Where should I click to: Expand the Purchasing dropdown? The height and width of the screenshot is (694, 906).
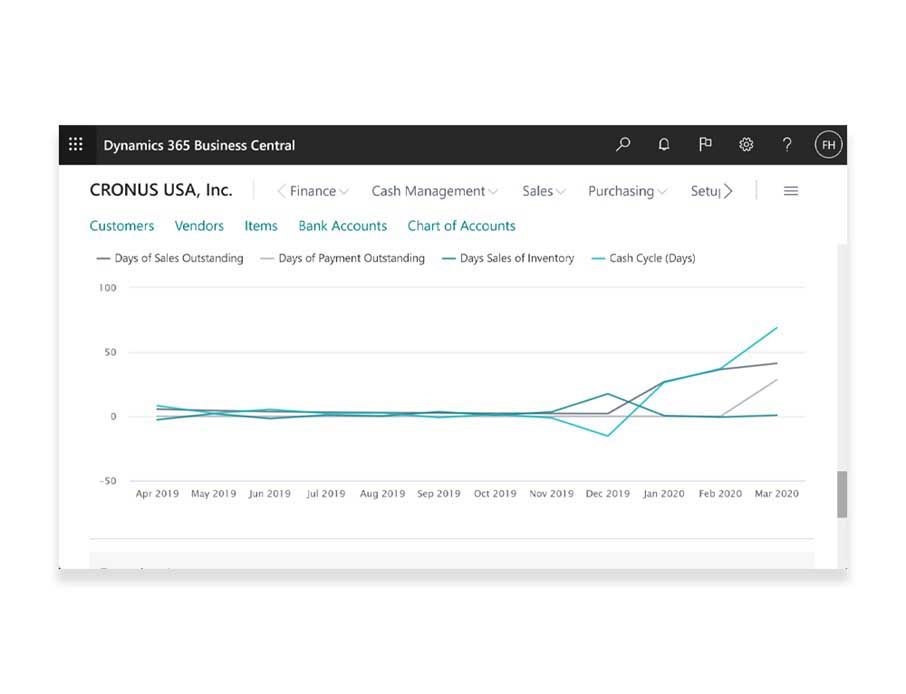pyautogui.click(x=626, y=190)
